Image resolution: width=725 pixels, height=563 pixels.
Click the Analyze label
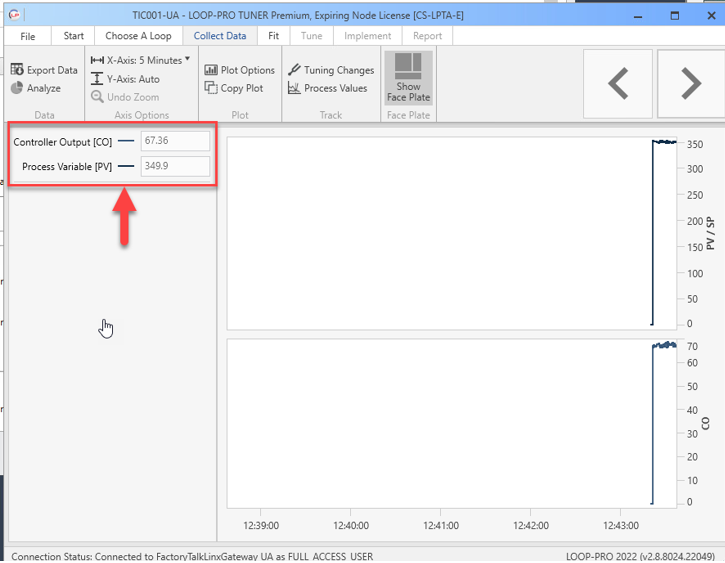tap(43, 88)
